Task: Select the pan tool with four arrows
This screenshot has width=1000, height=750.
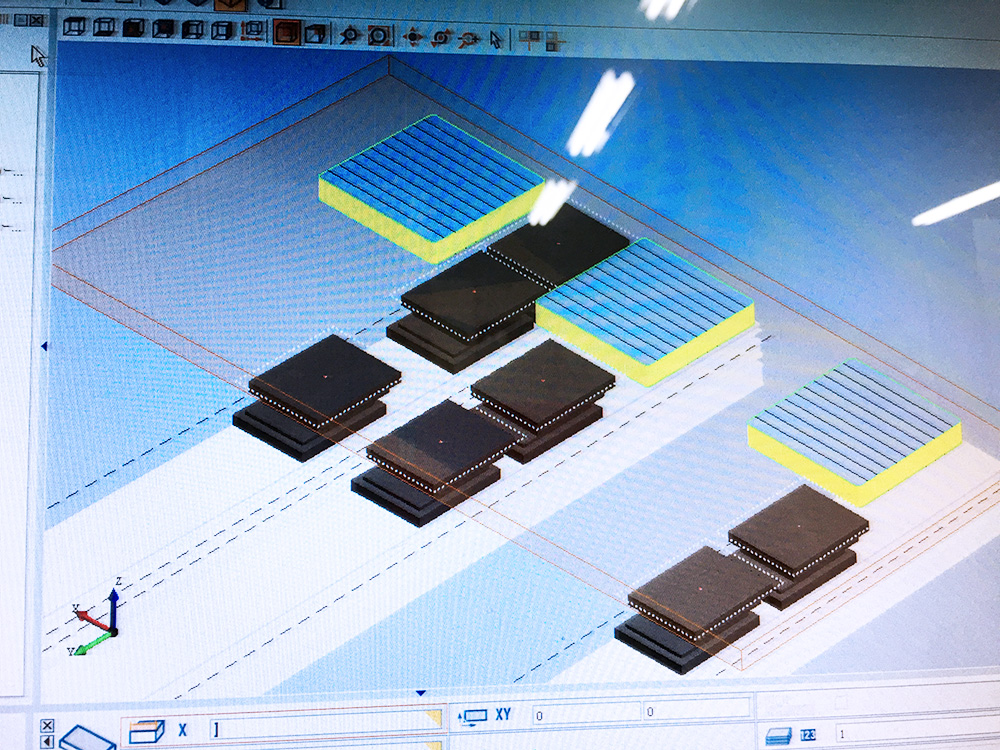Action: 413,37
